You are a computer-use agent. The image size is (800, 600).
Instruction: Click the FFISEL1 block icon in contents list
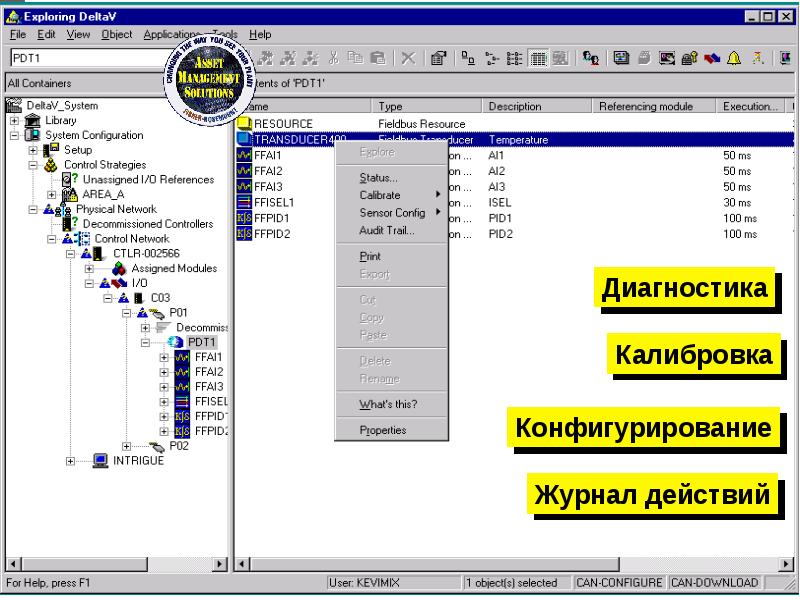[x=244, y=202]
